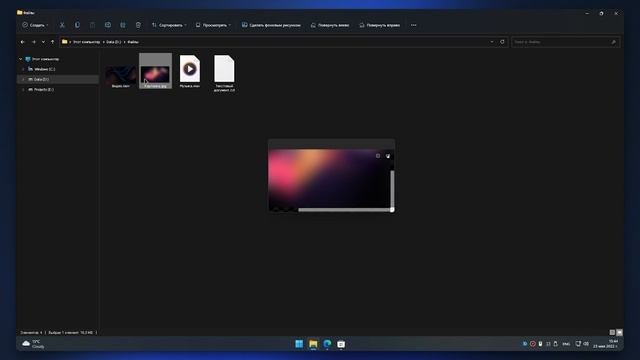Expand the Windows (C:) tree node
This screenshot has width=640, height=360.
pos(23,69)
